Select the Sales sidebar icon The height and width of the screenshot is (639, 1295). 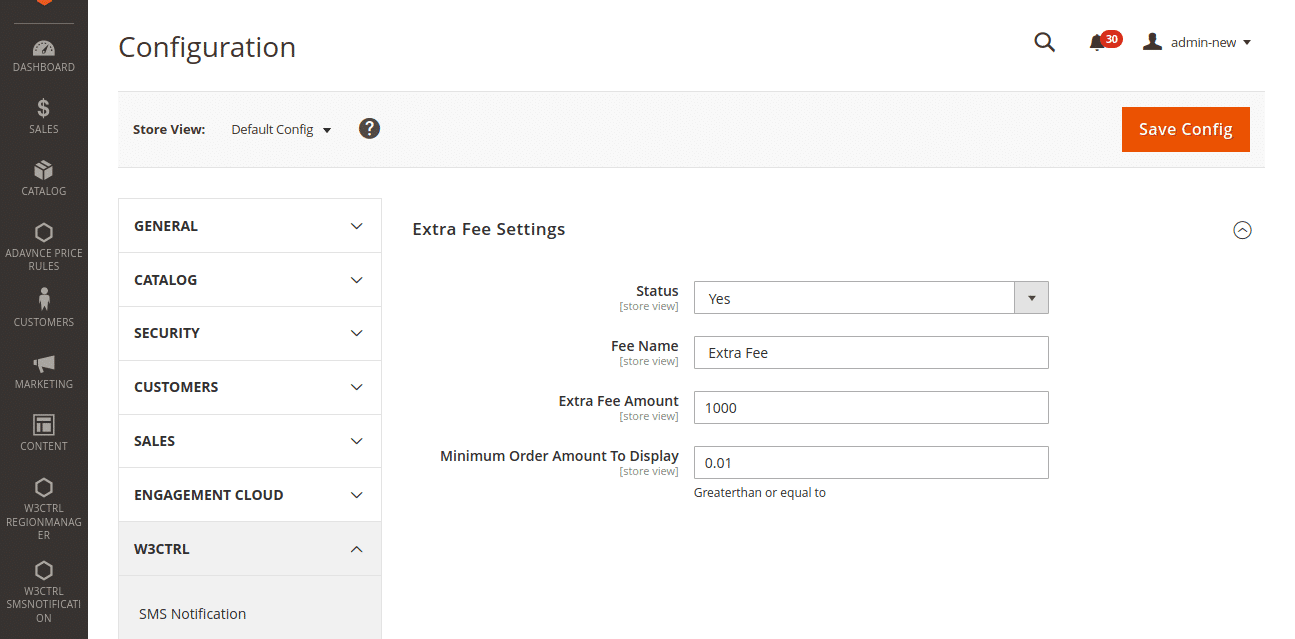(x=44, y=114)
